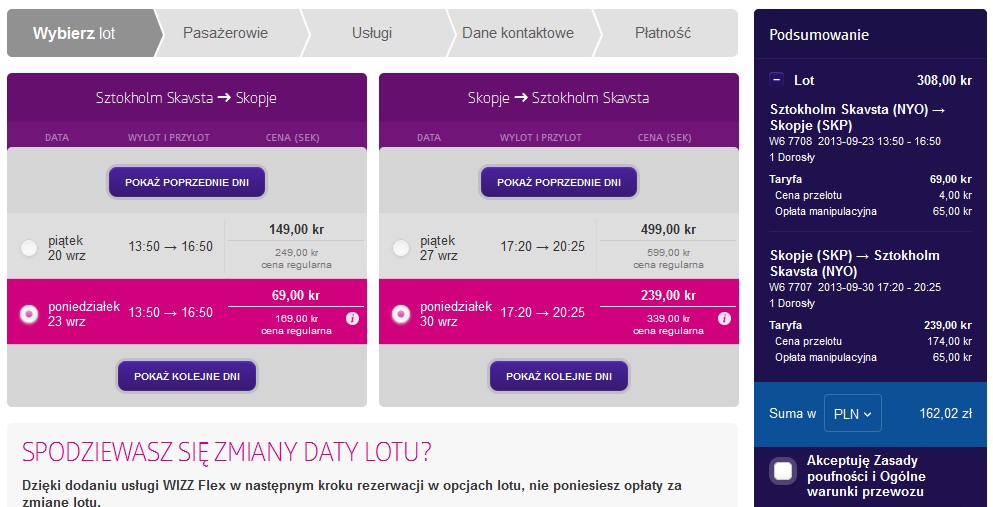Go to the Usługi step
Image resolution: width=993 pixels, height=507 pixels.
(x=372, y=33)
